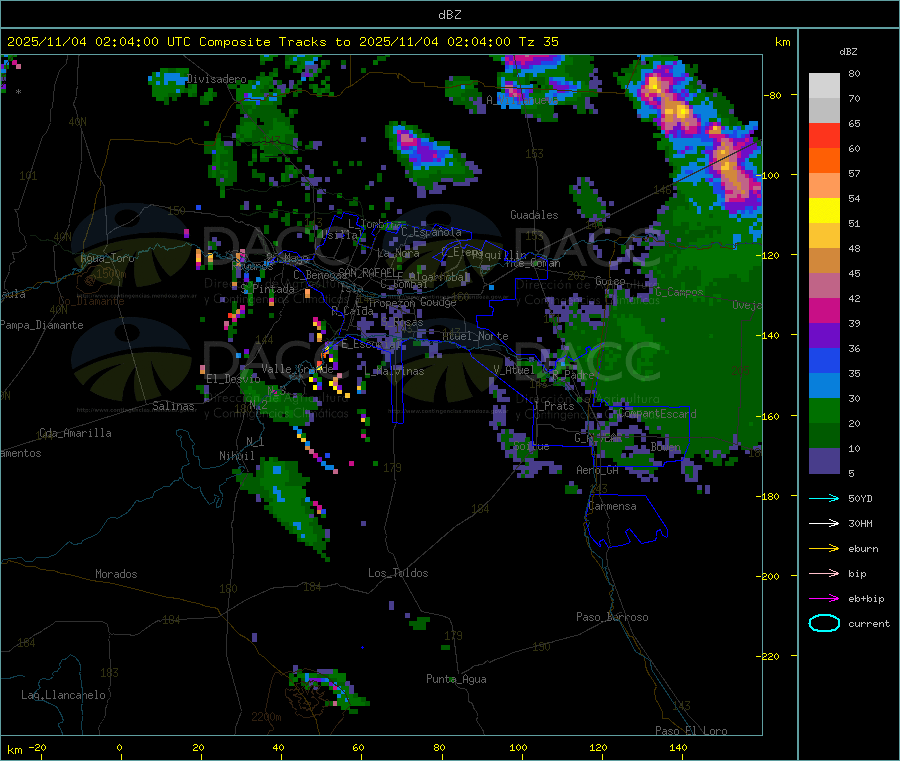Click the 'Salinas' place label
This screenshot has height=761, width=900.
173,406
